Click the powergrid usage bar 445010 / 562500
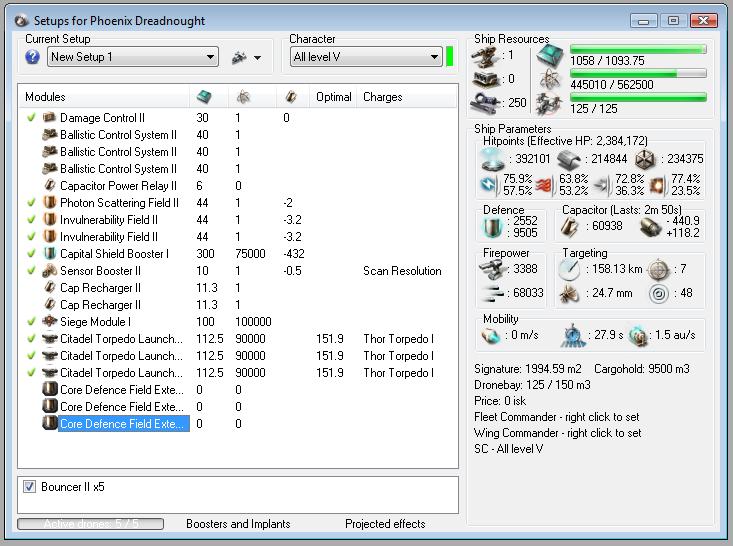 point(638,73)
